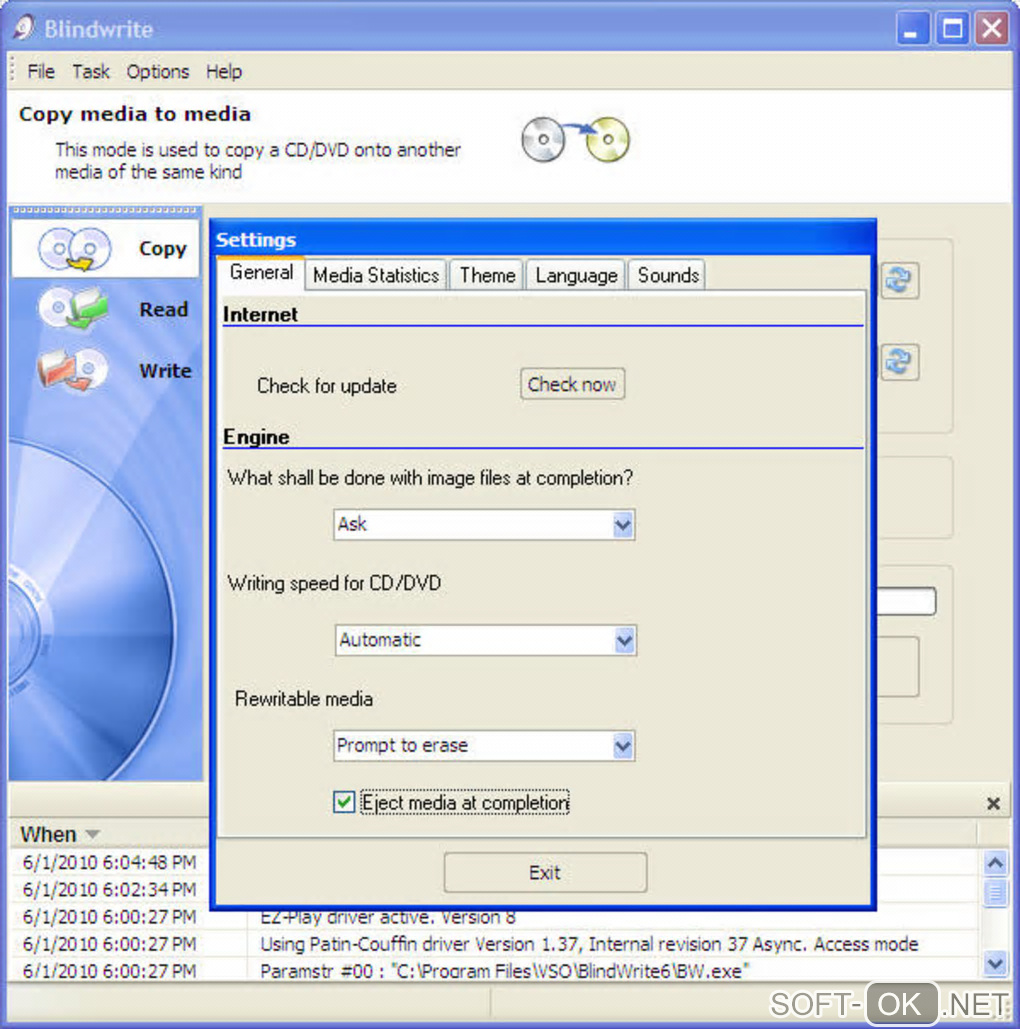1020x1029 pixels.
Task: Switch to the Theme tab
Action: pos(487,275)
